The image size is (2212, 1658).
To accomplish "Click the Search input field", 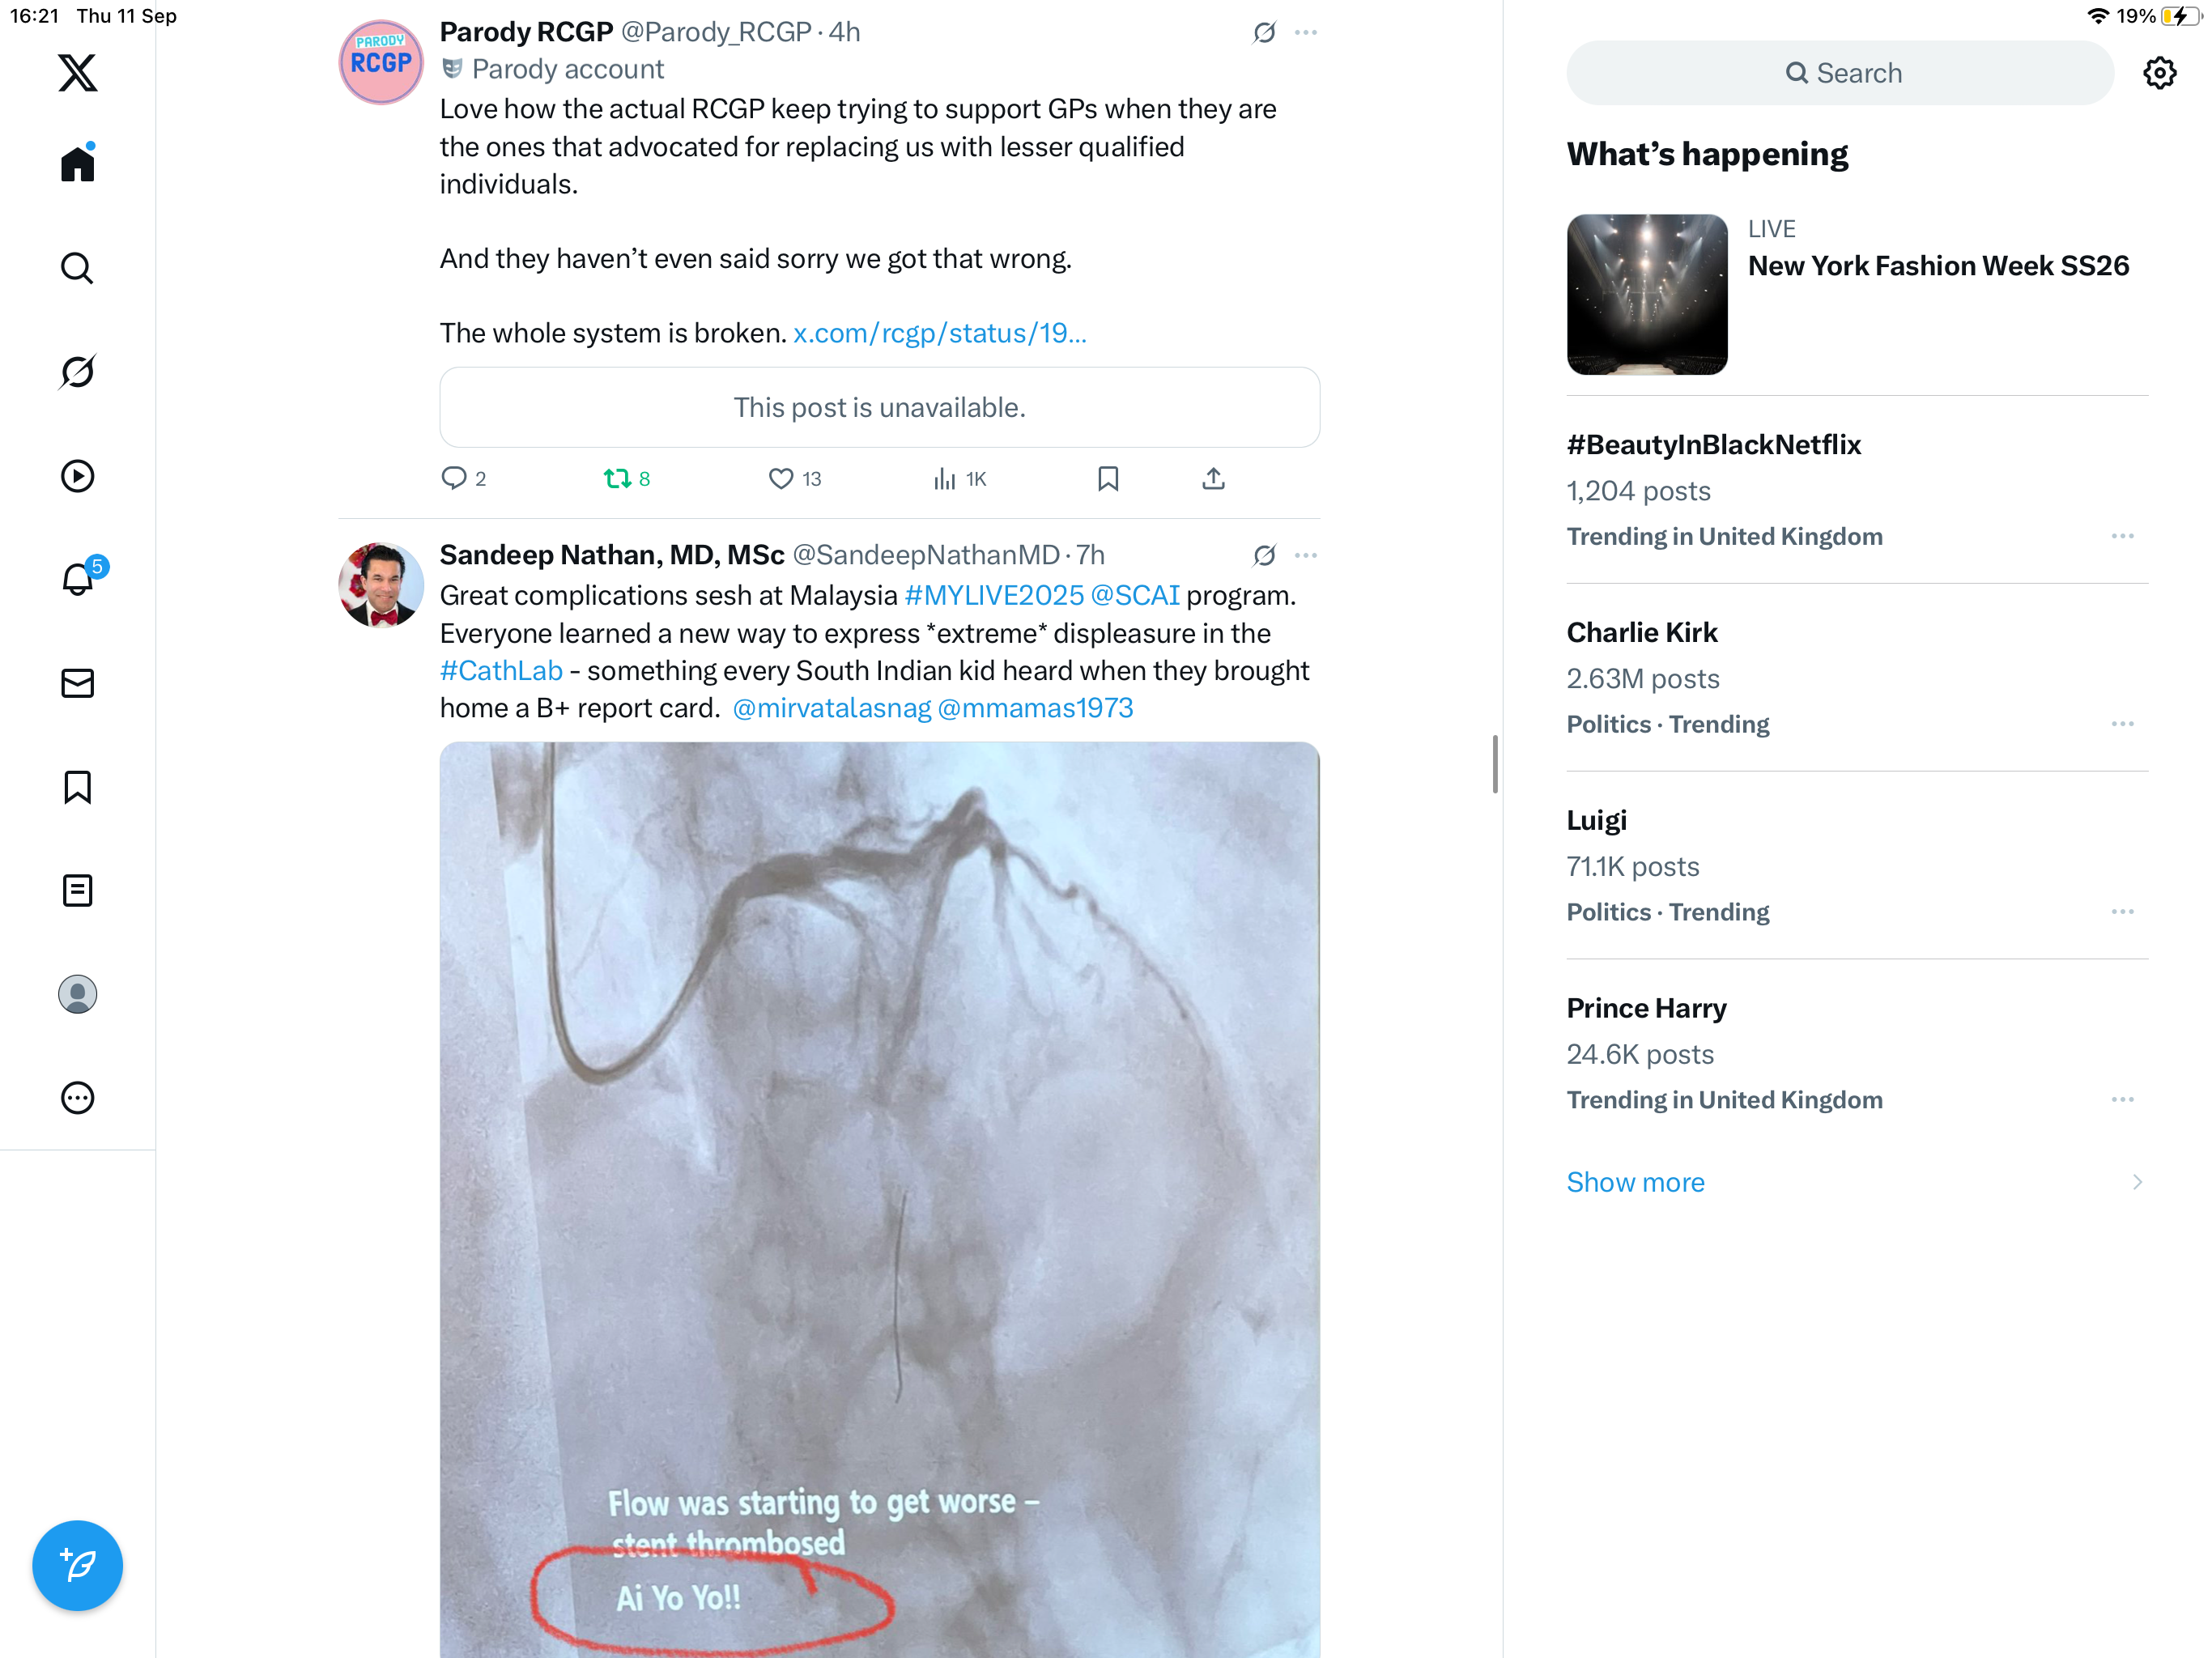I will coord(1840,73).
